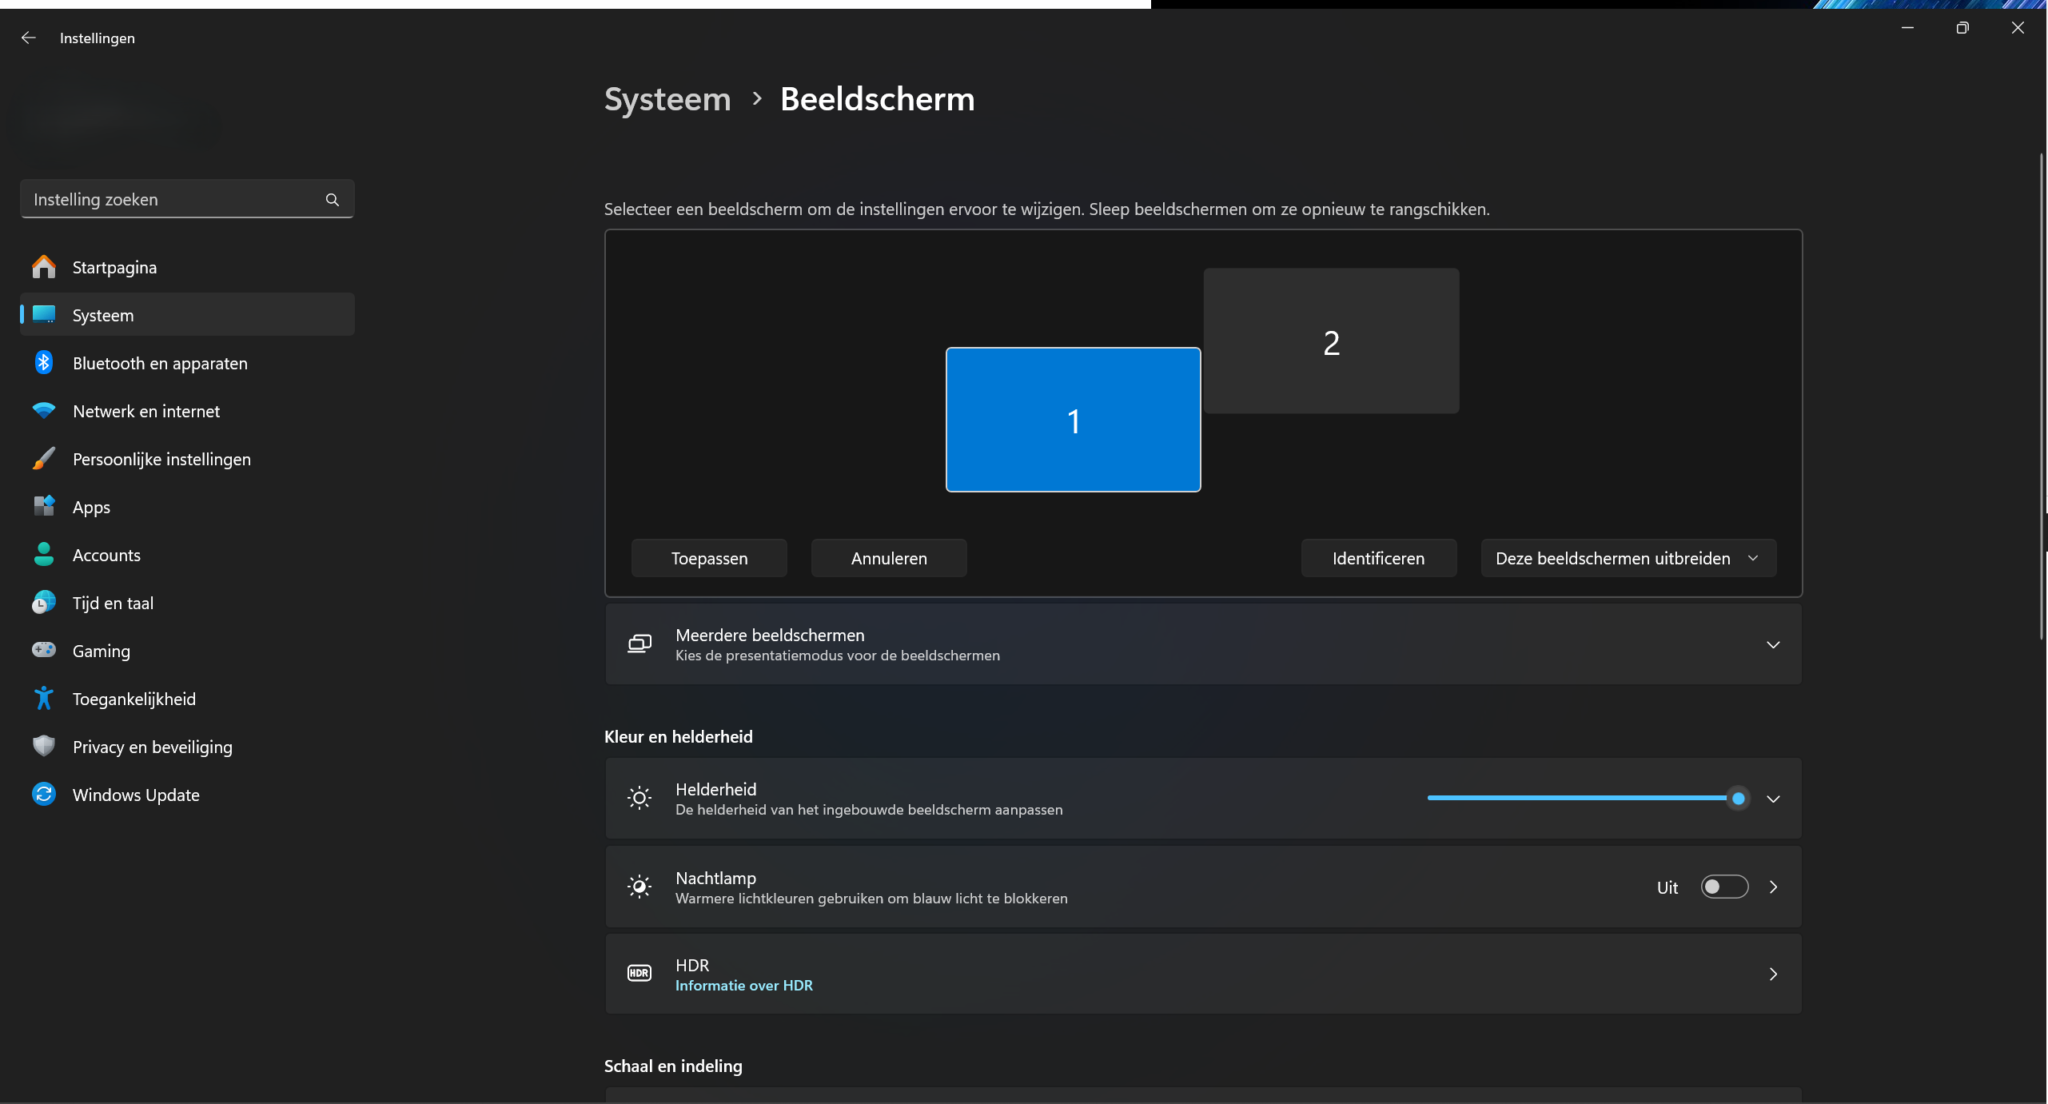Viewport: 2048px width, 1104px height.
Task: Open Windows Update
Action: coord(135,794)
